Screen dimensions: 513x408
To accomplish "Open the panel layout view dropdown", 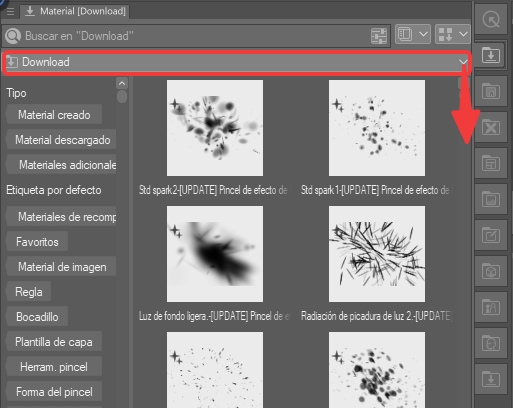I will (x=413, y=35).
